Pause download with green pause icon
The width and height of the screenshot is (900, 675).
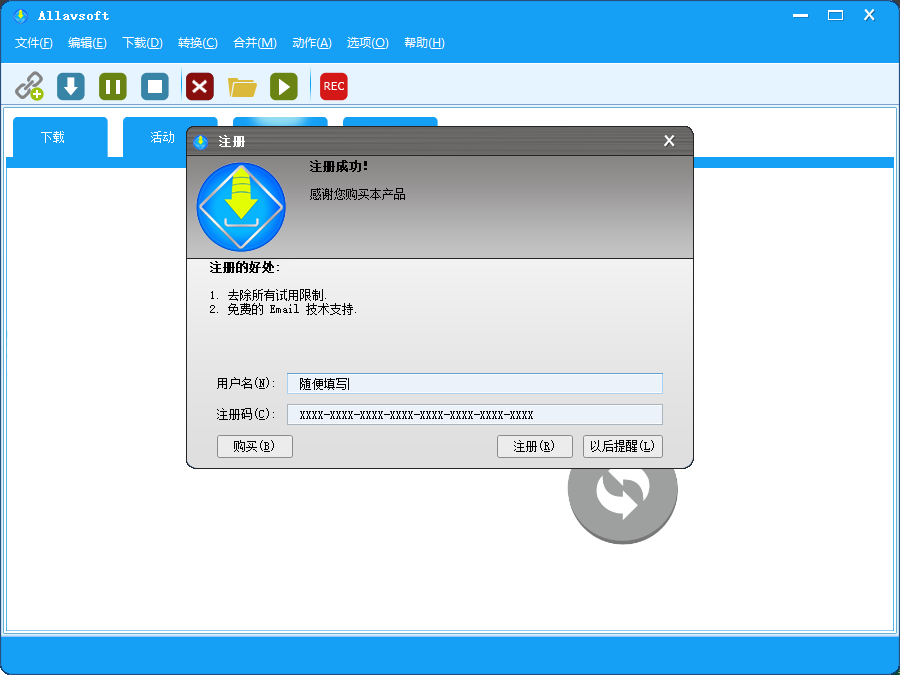(113, 86)
